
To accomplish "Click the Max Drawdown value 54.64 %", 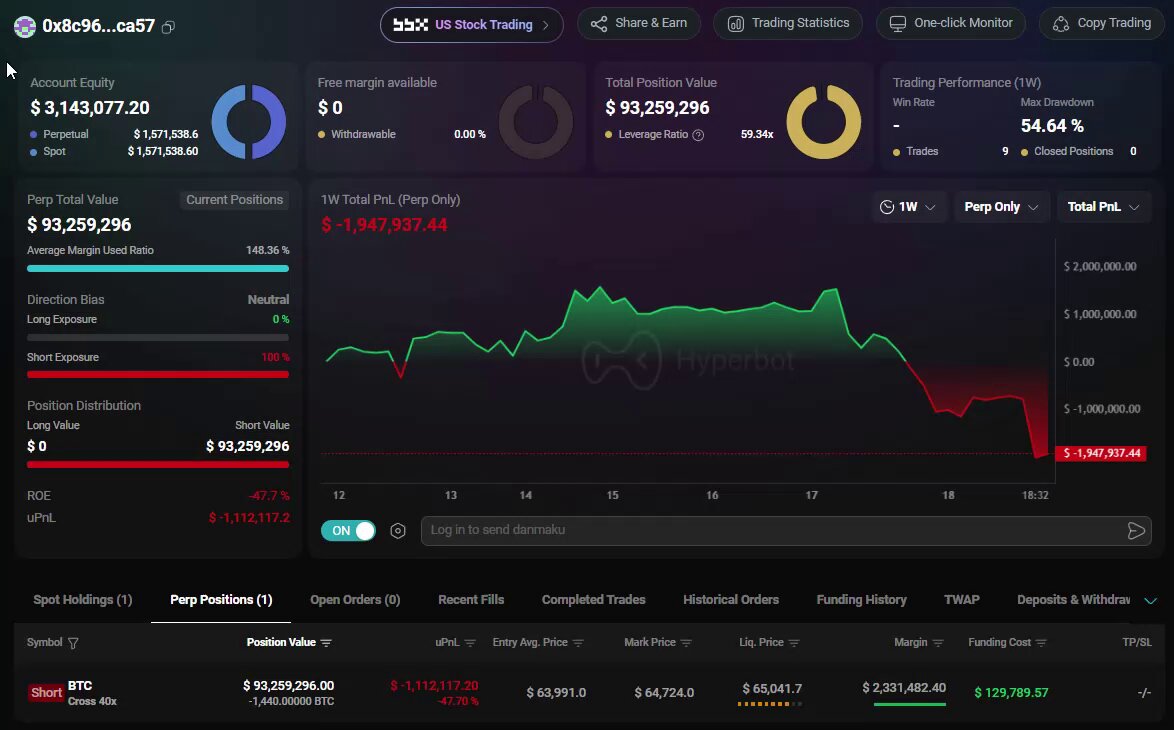I will pyautogui.click(x=1052, y=126).
